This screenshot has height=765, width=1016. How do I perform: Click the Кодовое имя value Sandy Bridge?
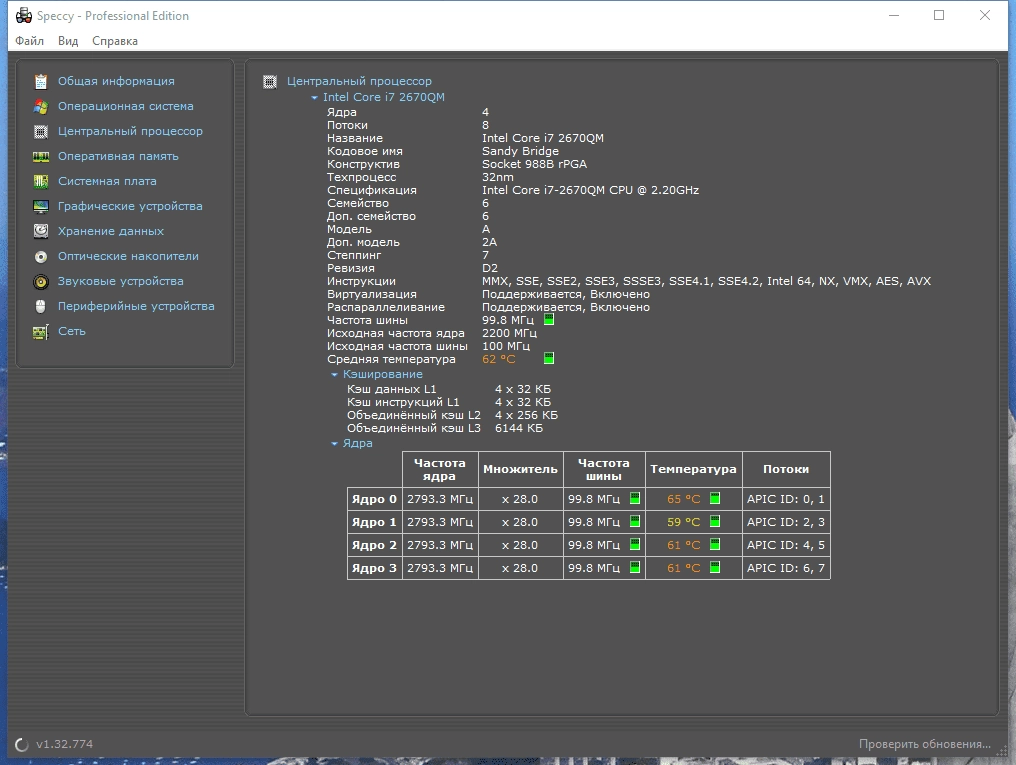[520, 151]
